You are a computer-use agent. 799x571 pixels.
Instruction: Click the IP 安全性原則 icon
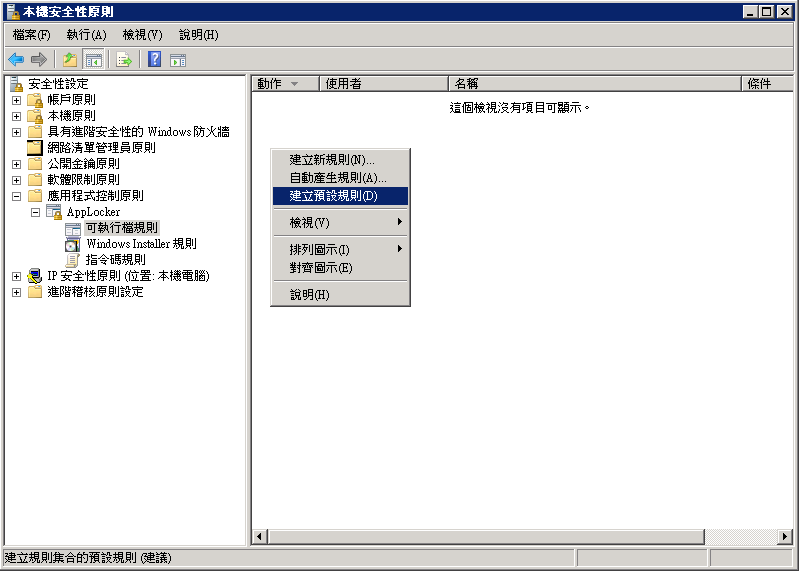click(x=35, y=276)
